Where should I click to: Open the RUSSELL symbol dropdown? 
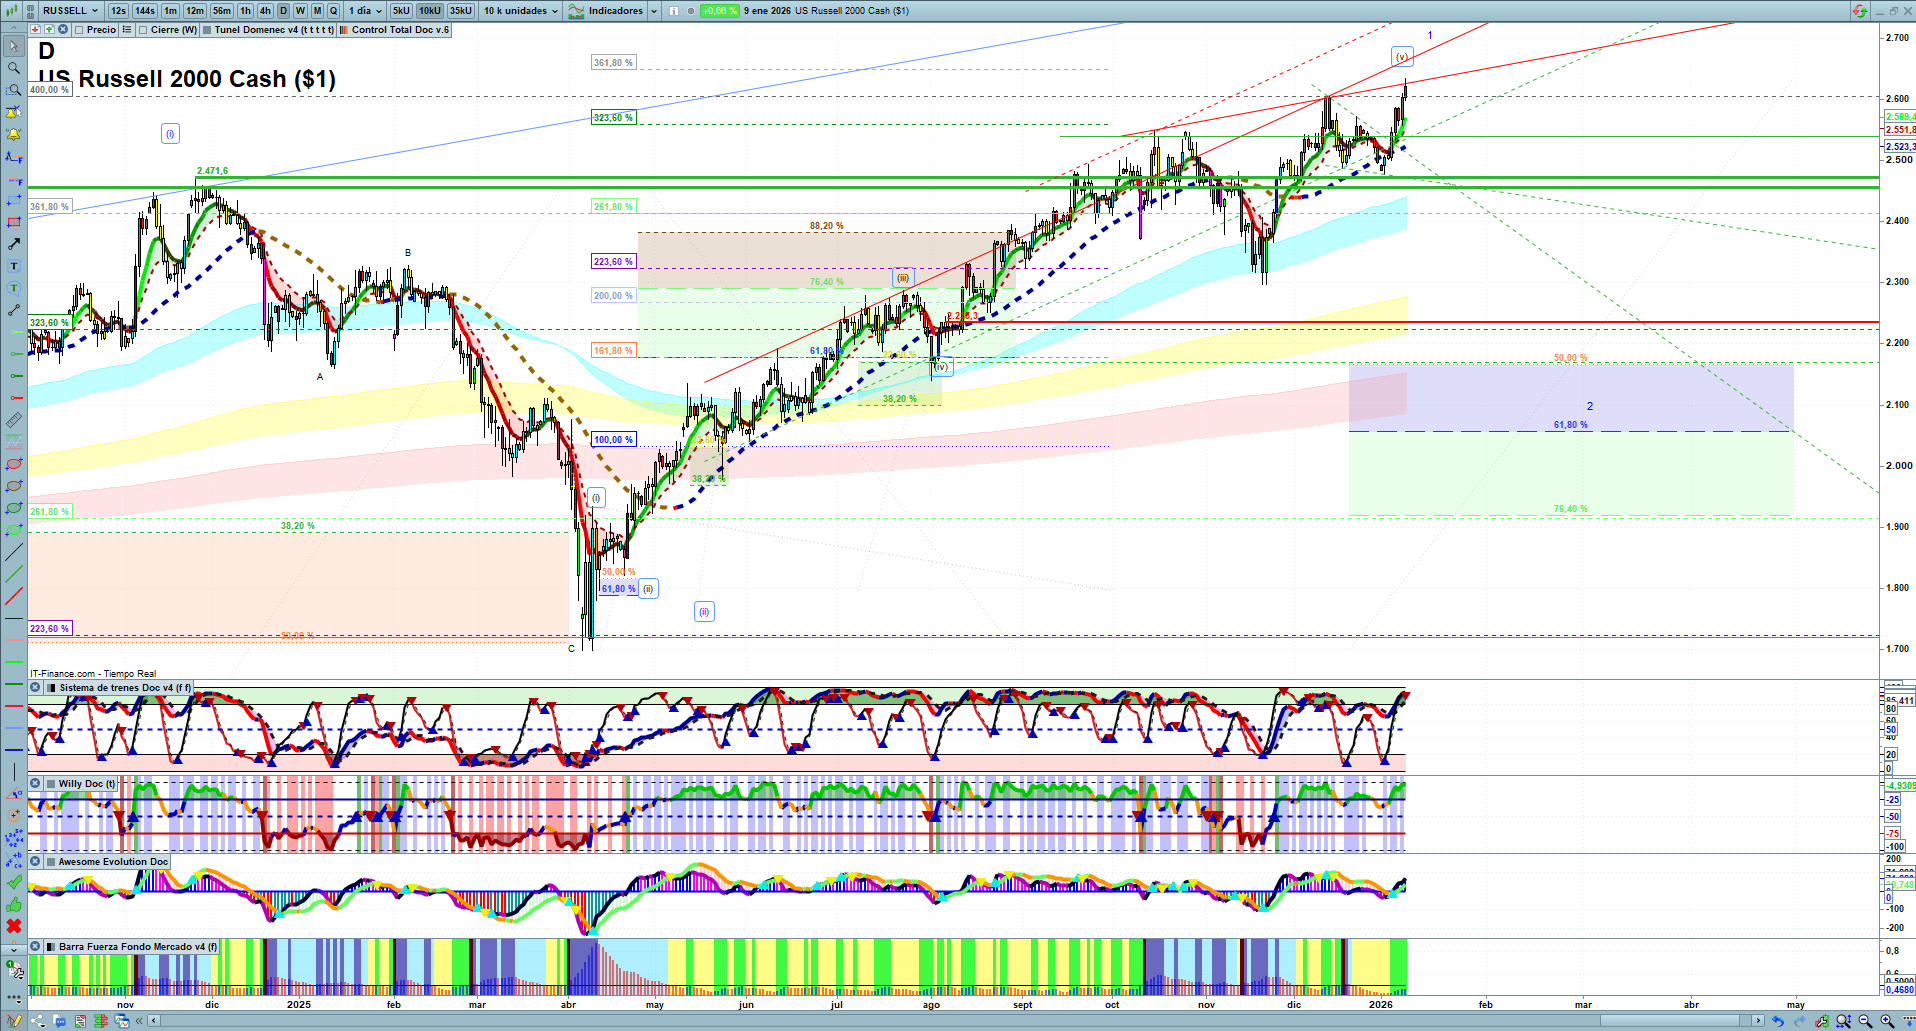[70, 11]
